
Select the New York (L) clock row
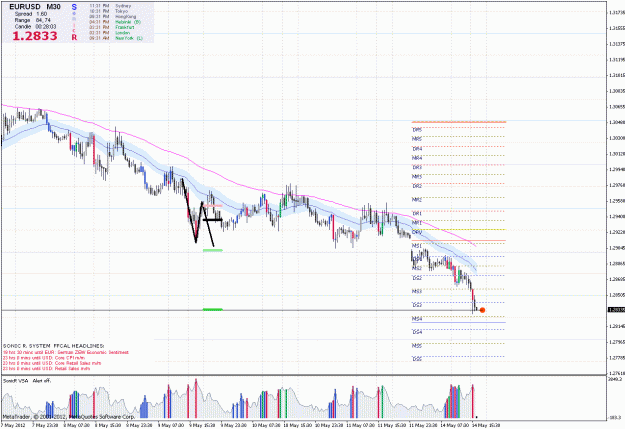(116, 38)
